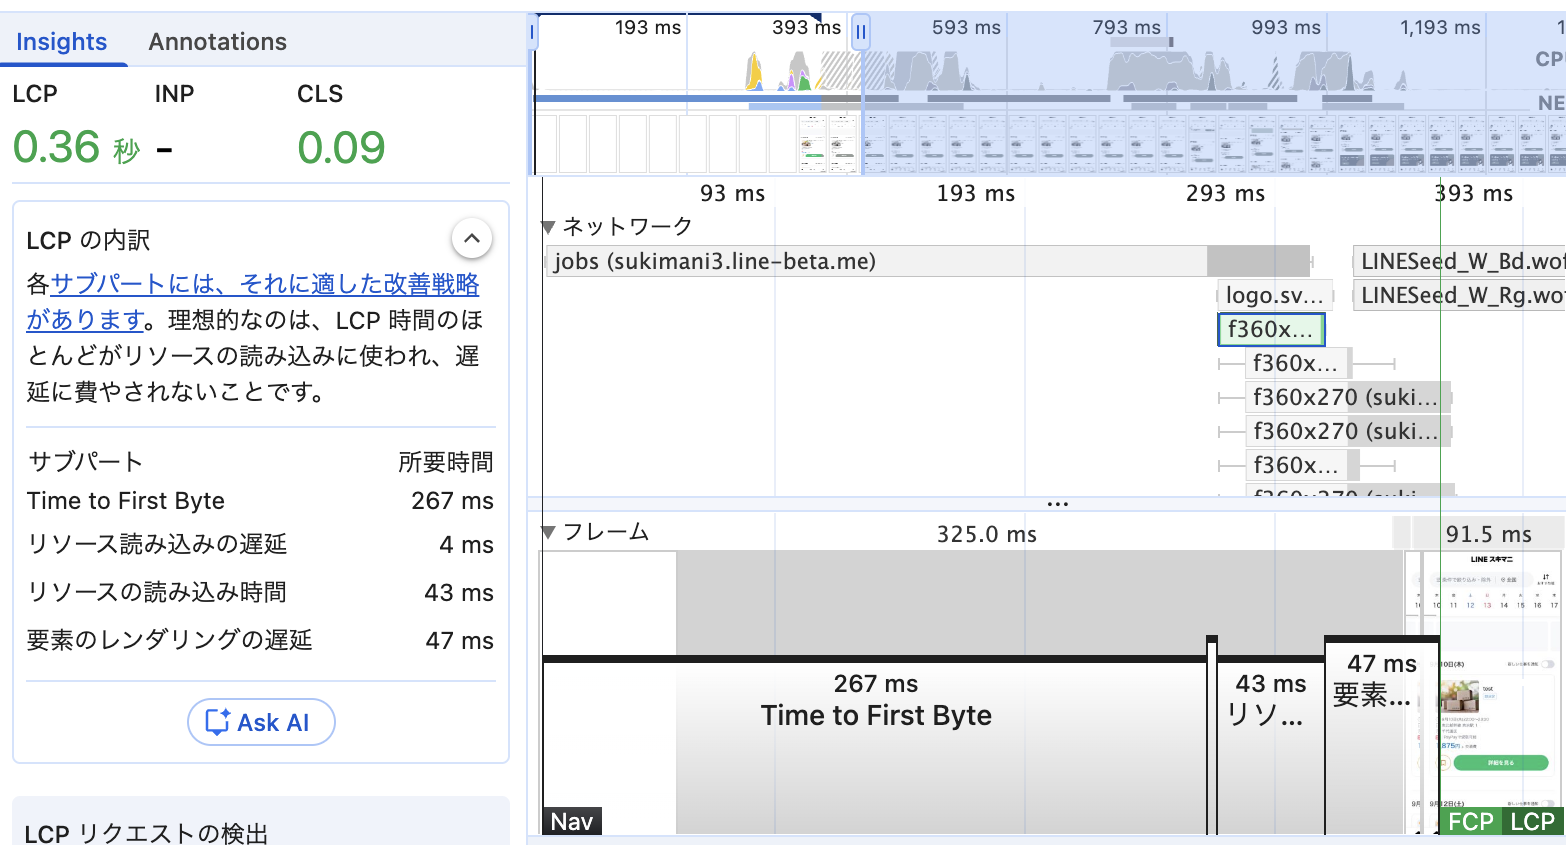Viewport: 1566px width, 845px height.
Task: Open the Annotations tab
Action: [x=218, y=42]
